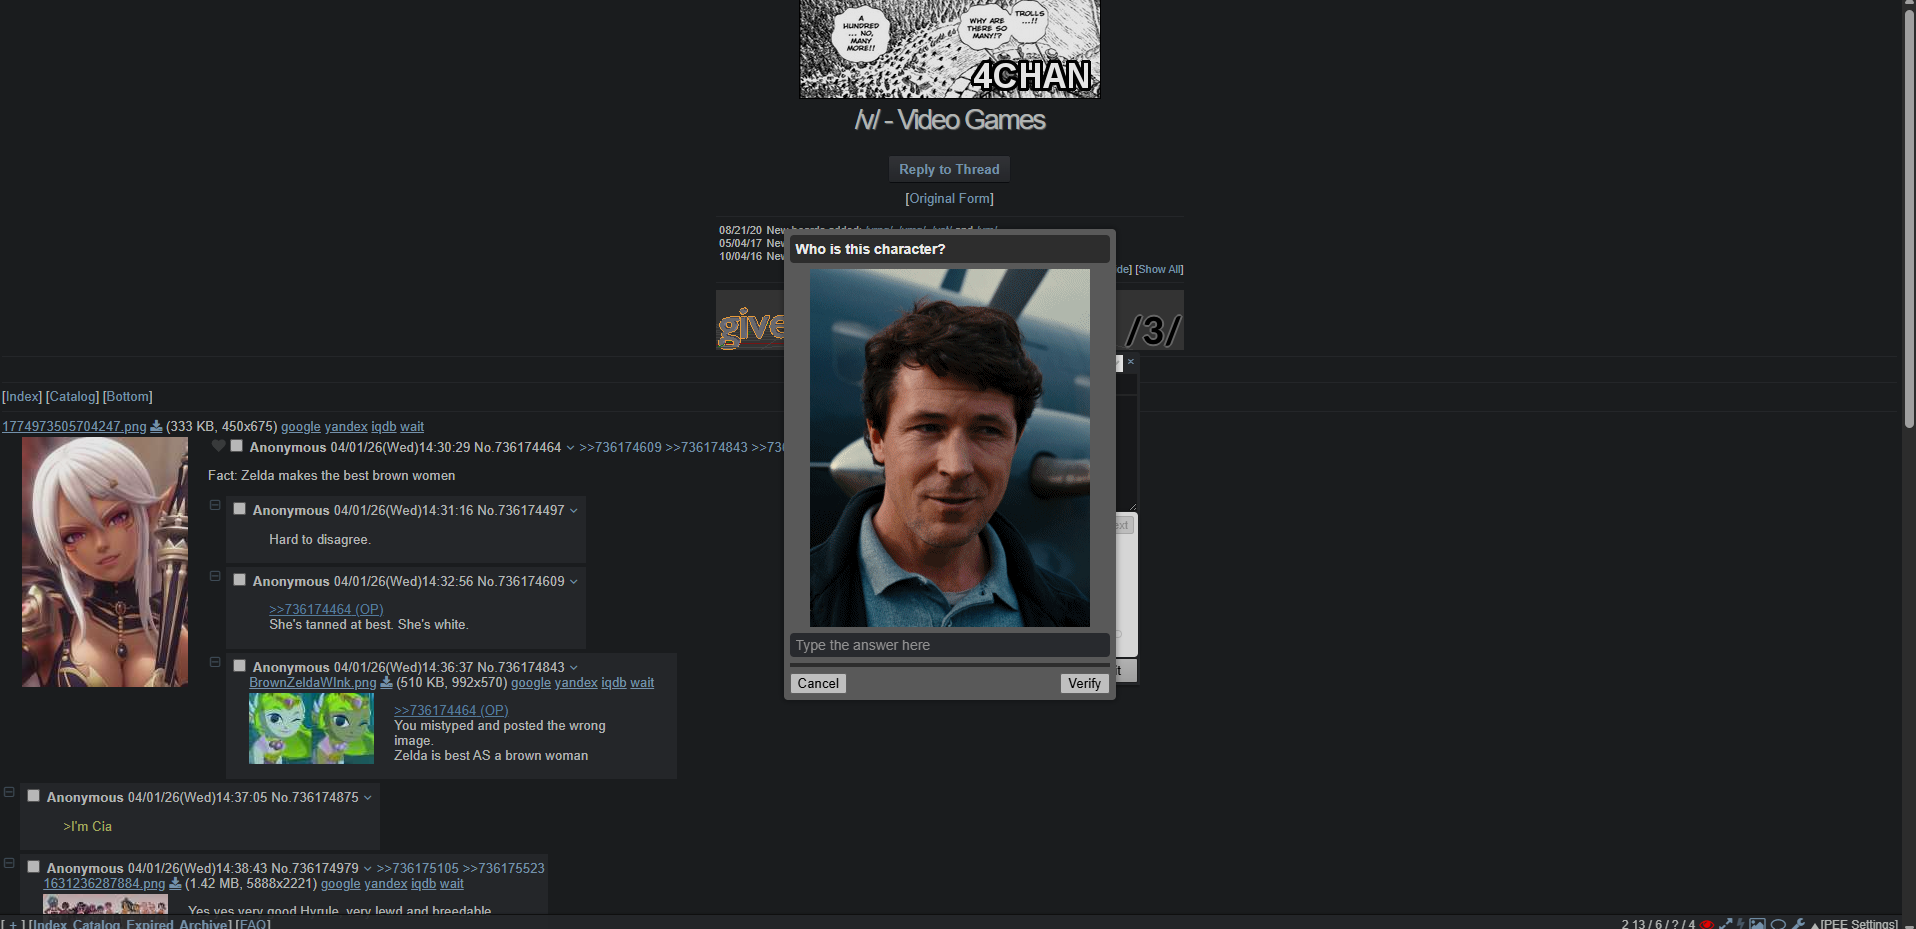Follow backlink >>736175523 on post 736174979
Screen dimensions: 1916x929
point(503,869)
